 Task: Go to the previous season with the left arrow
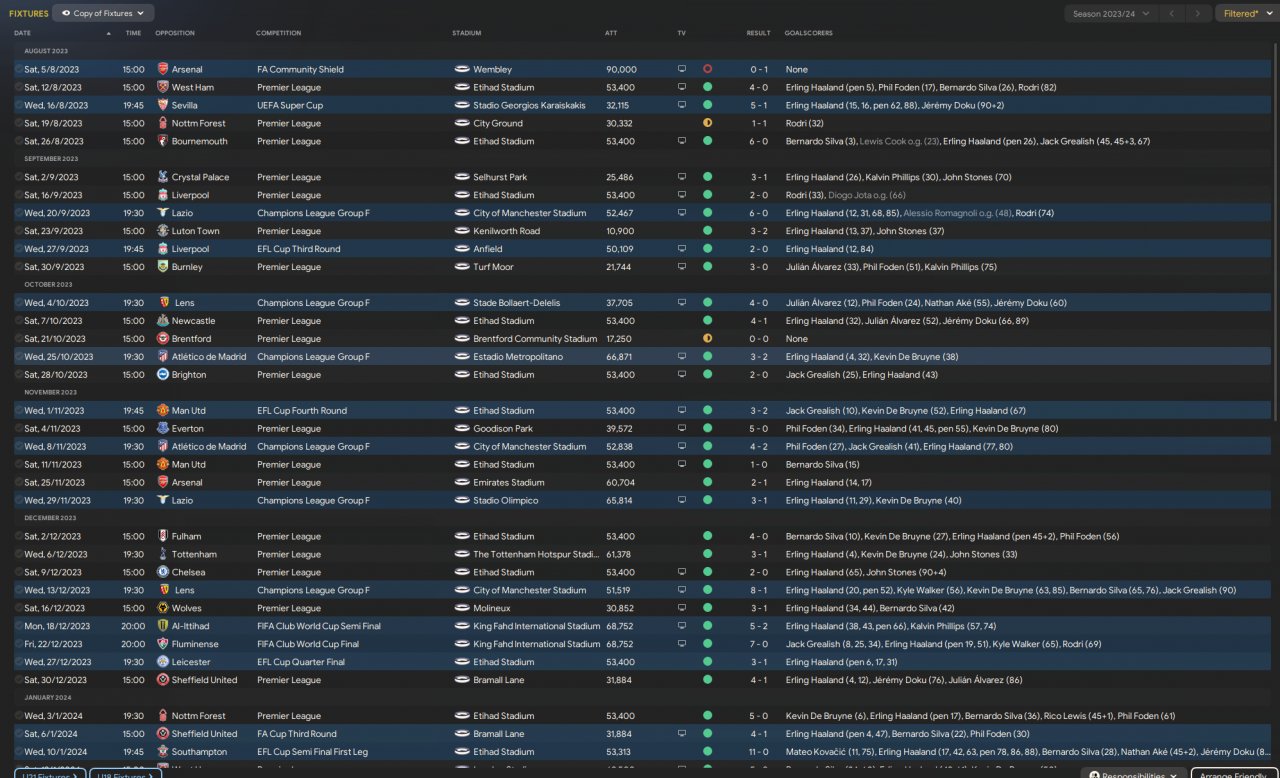(1172, 13)
